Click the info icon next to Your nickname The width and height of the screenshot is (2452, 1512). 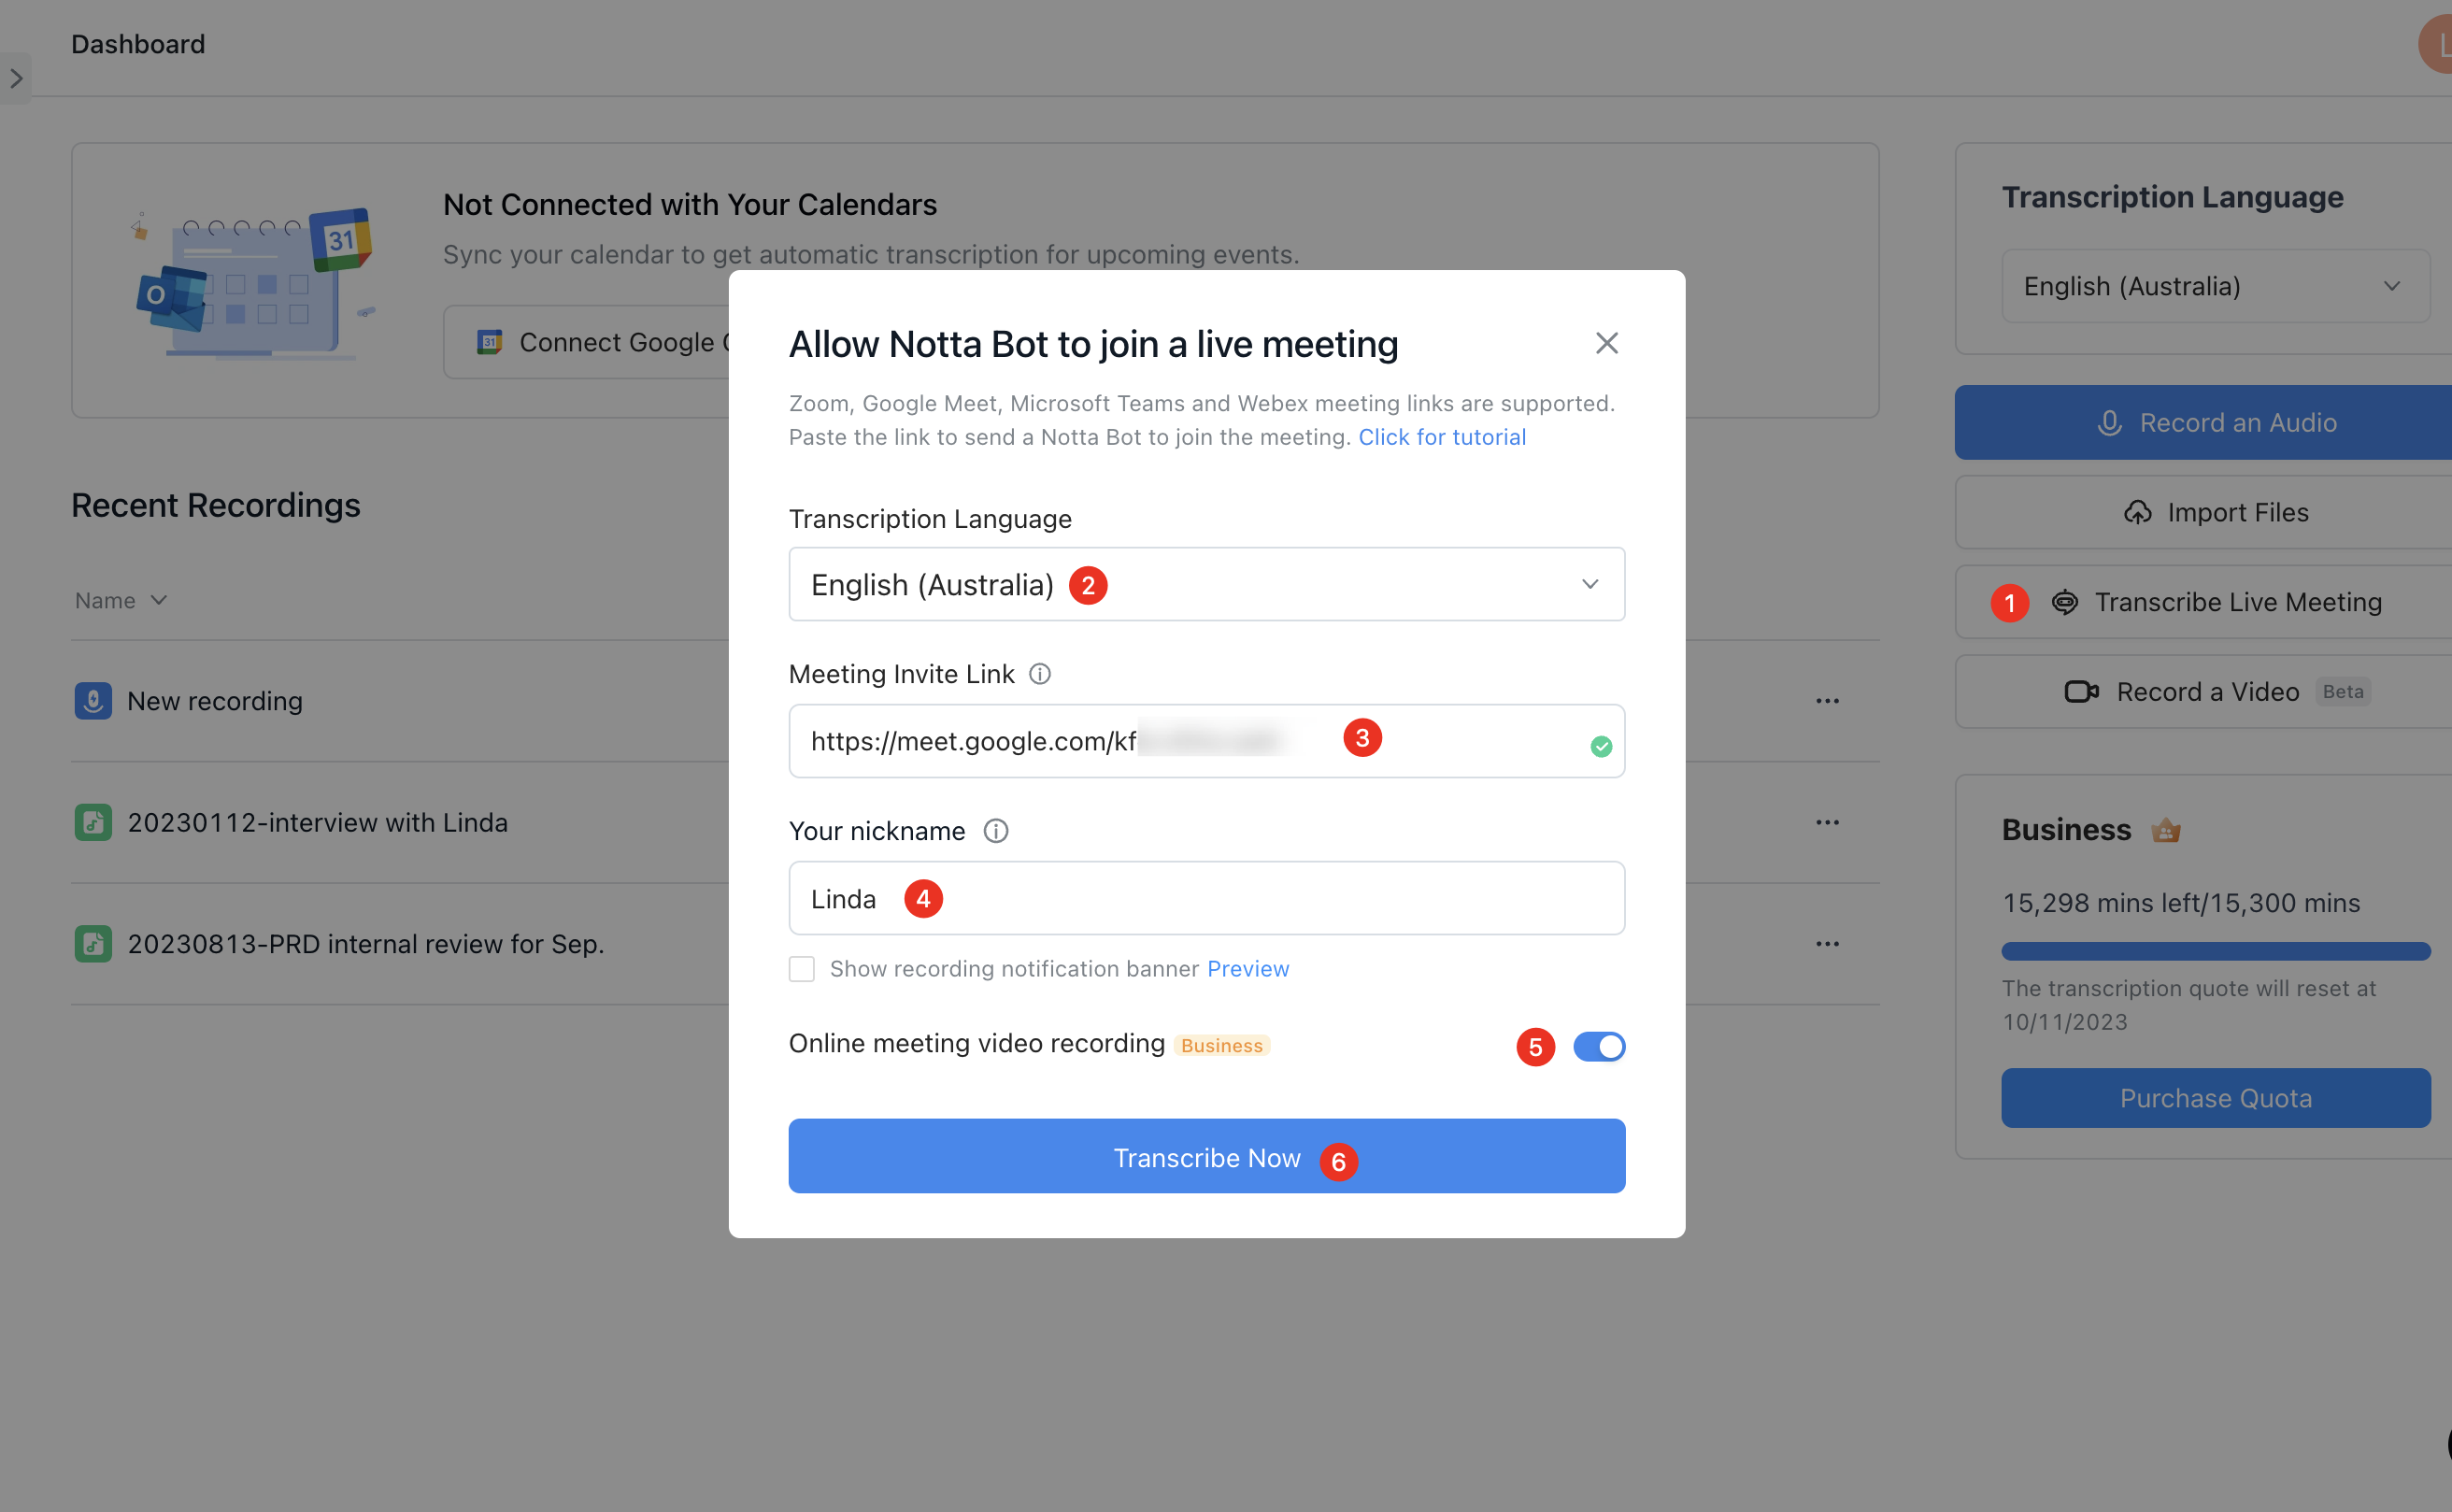point(996,830)
